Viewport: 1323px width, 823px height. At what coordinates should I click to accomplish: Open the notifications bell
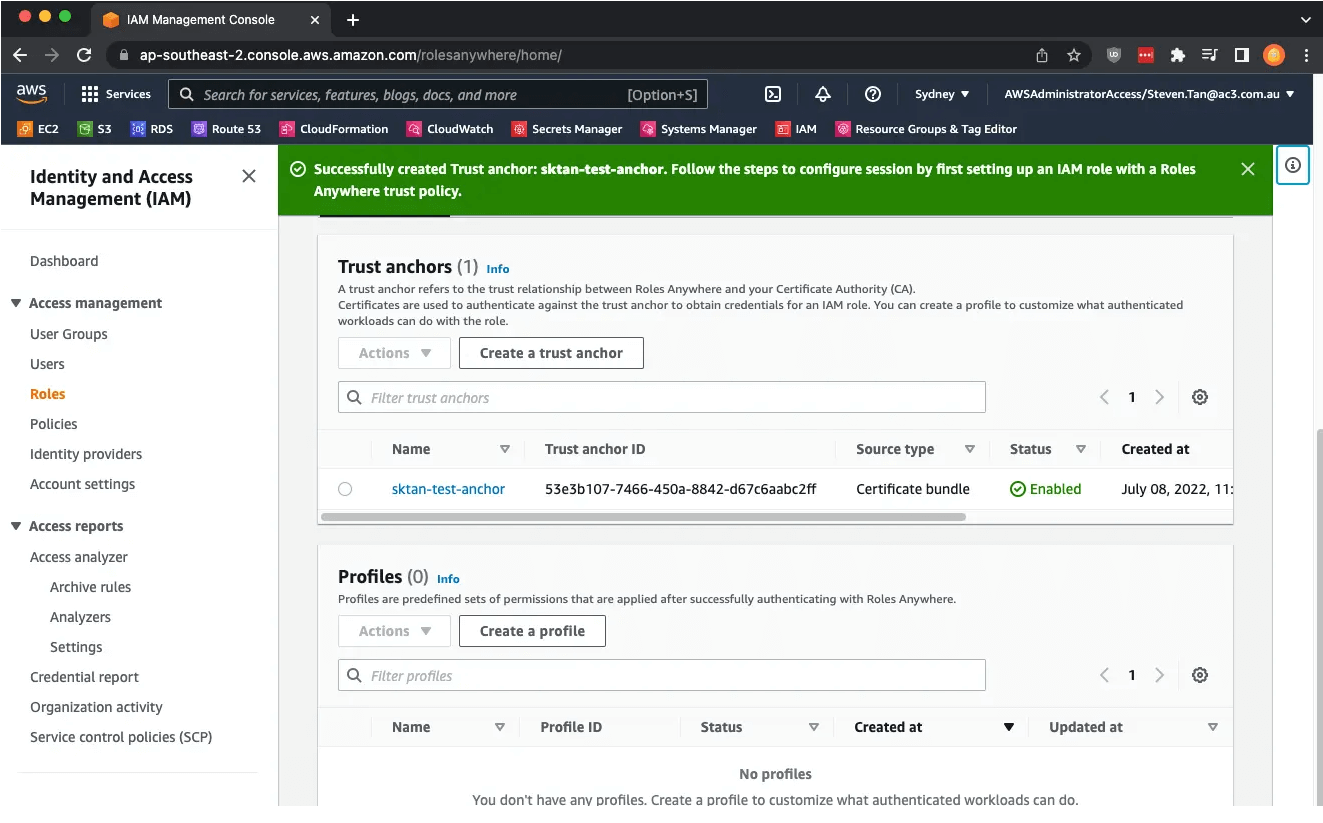[823, 94]
